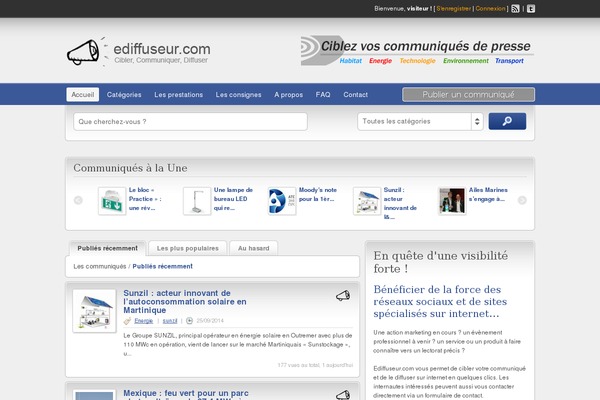Click the LED desk lamp thumbnail
The width and height of the screenshot is (600, 400).
coord(197,201)
